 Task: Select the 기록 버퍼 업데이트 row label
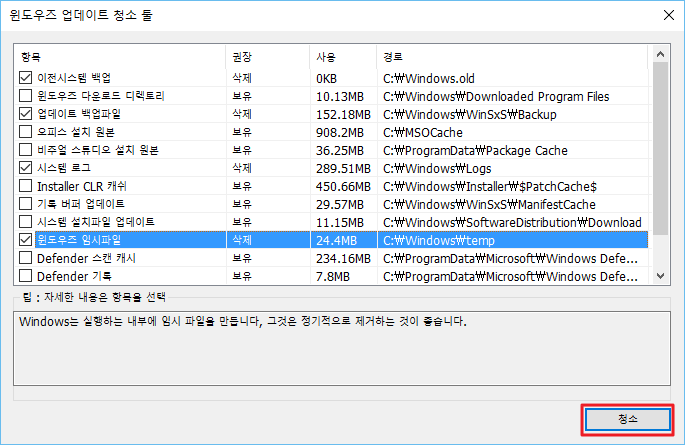(x=81, y=204)
